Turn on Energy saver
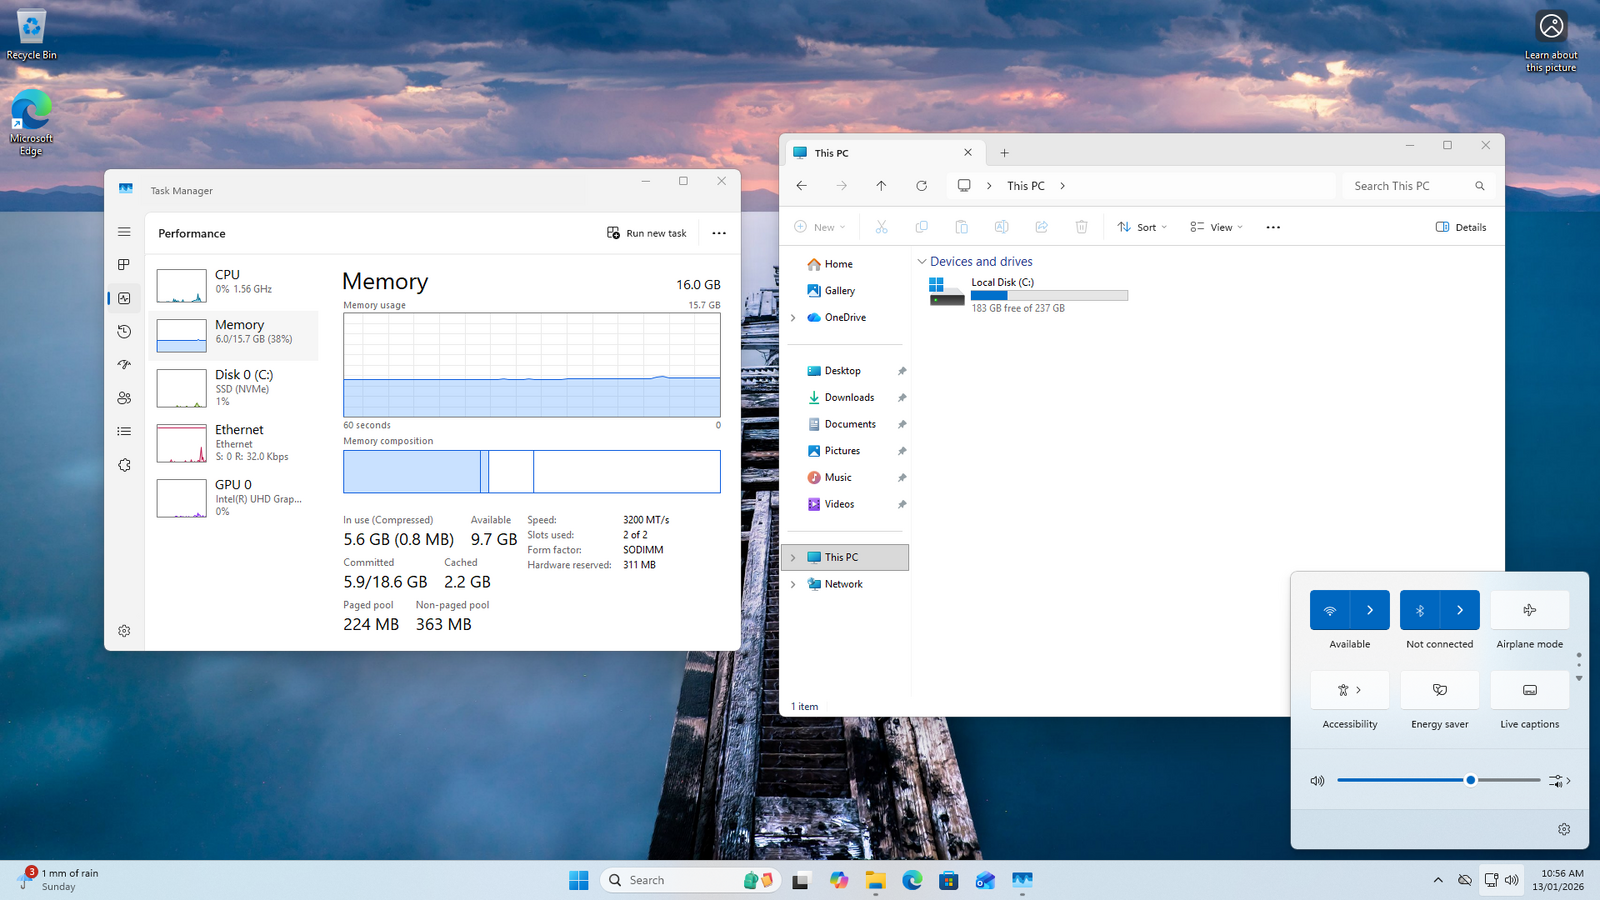The height and width of the screenshot is (900, 1600). [x=1439, y=690]
